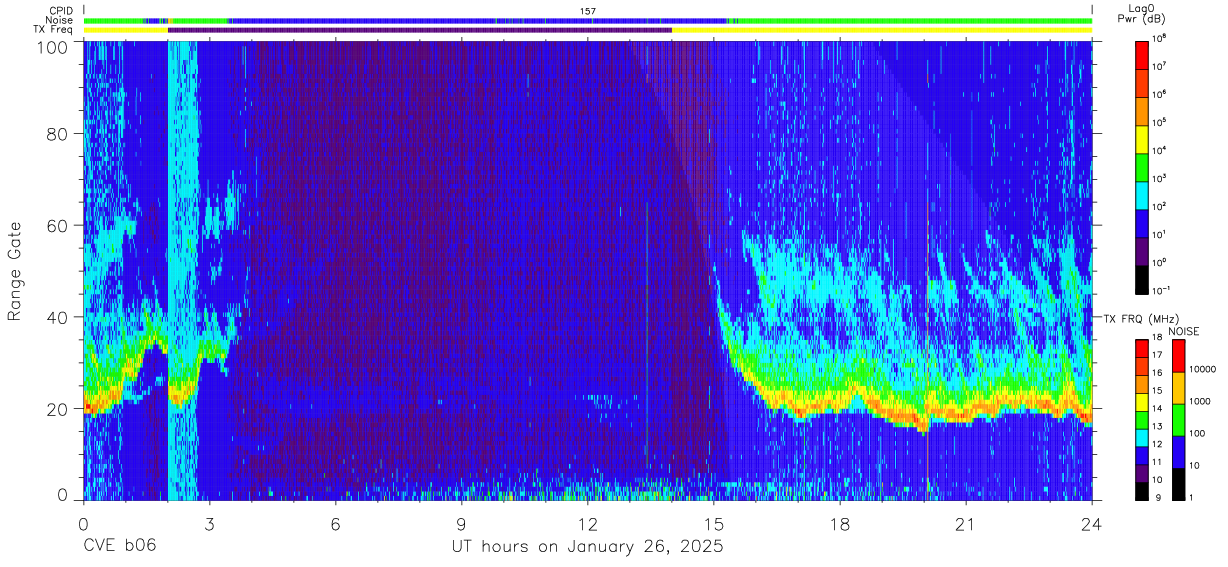Pick the yellow segment of TX FRQ colorbar
Viewport: 1228px width, 567px height.
tap(1142, 401)
